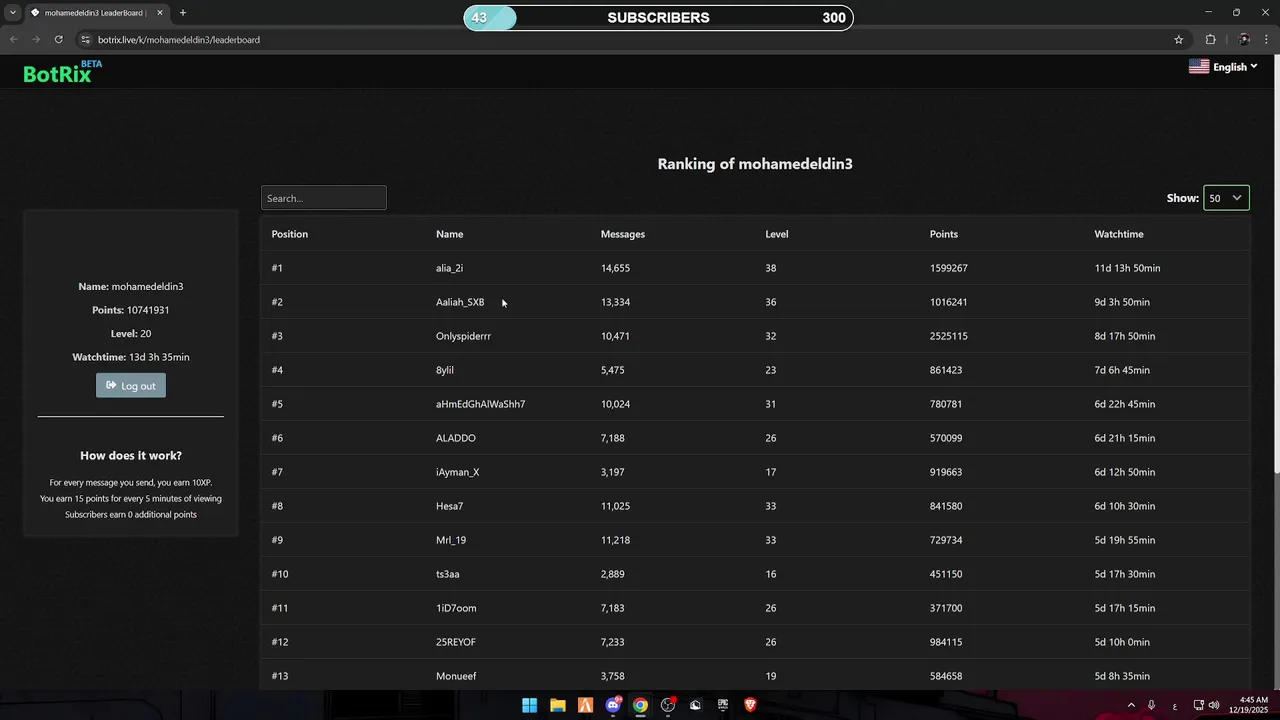This screenshot has width=1280, height=720.
Task: Click points value 2525115
Action: click(x=948, y=336)
